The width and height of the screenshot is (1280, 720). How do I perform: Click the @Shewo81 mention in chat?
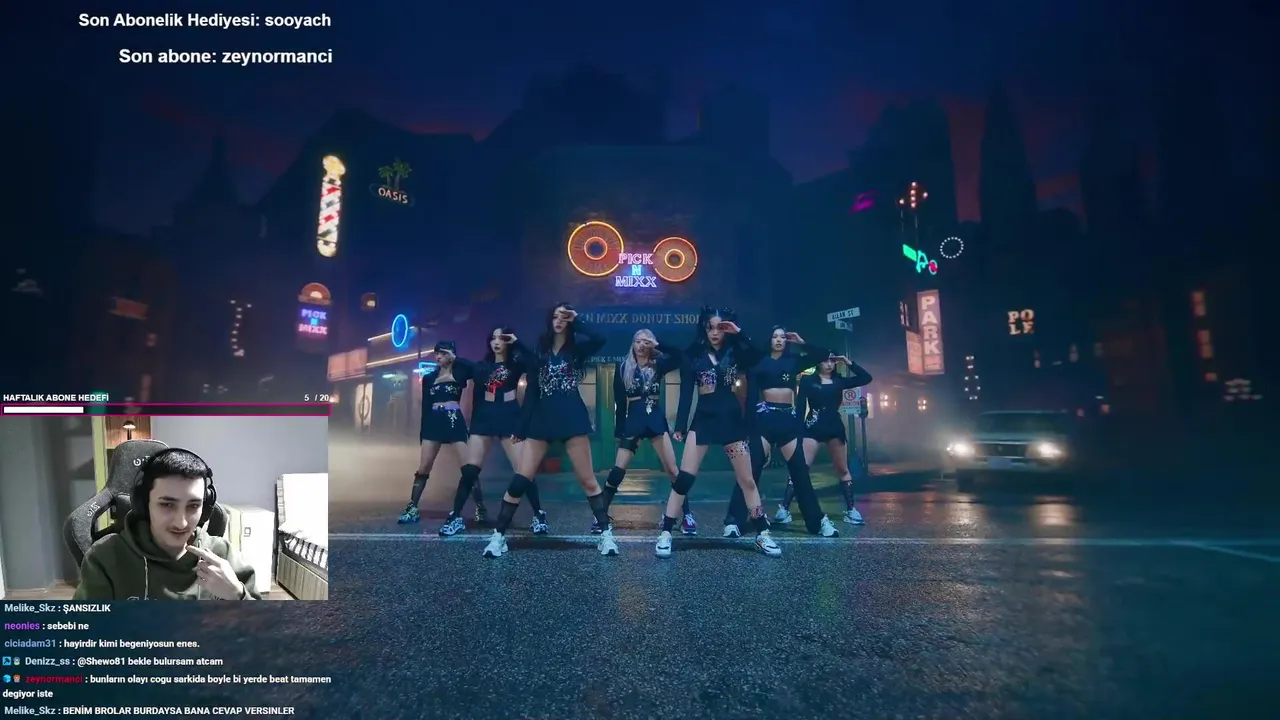(x=101, y=661)
